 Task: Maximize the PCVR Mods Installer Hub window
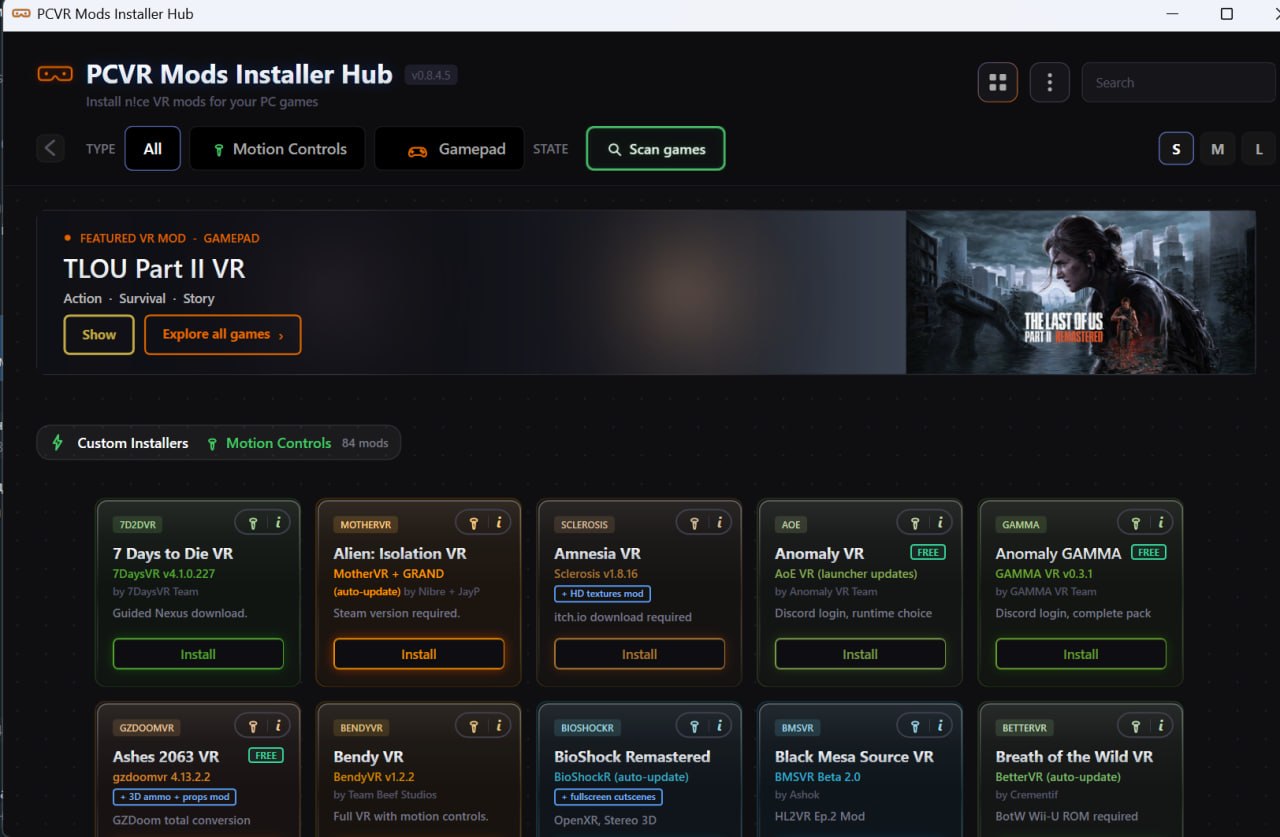coord(1227,14)
